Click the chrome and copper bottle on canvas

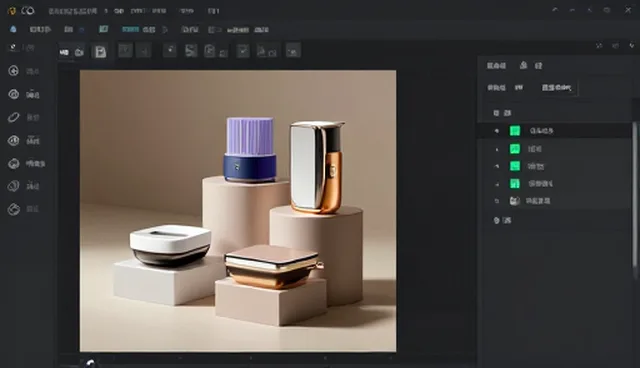pos(316,167)
